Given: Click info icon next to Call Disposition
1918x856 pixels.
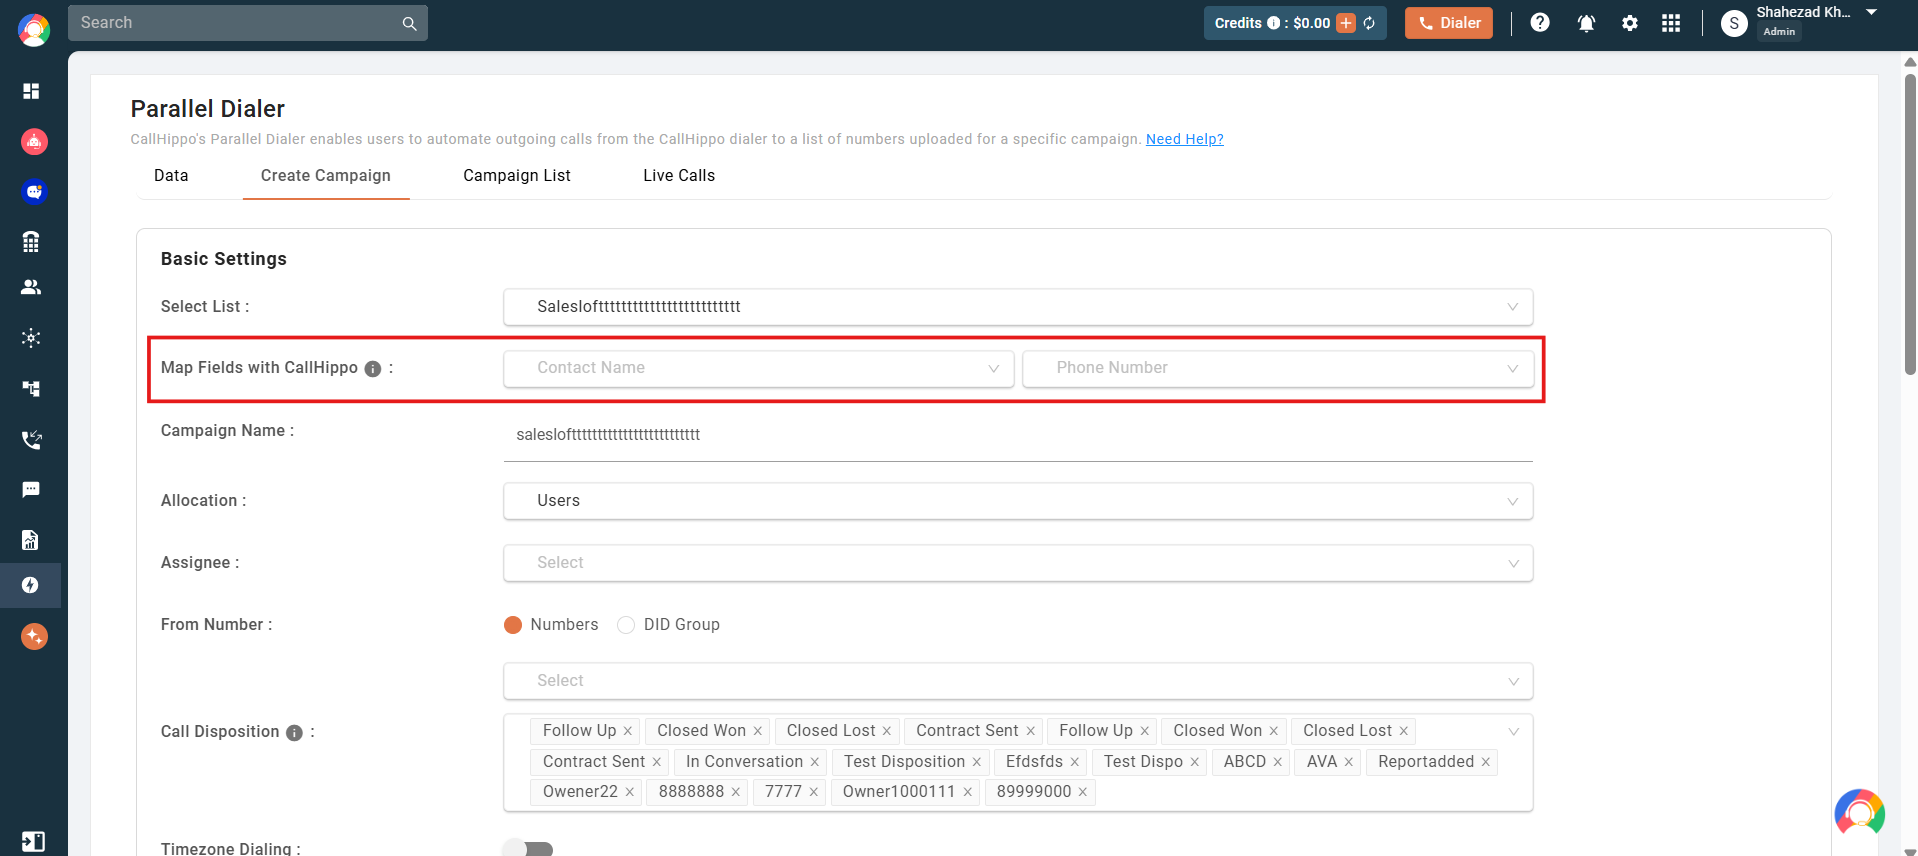Looking at the screenshot, I should point(294,733).
